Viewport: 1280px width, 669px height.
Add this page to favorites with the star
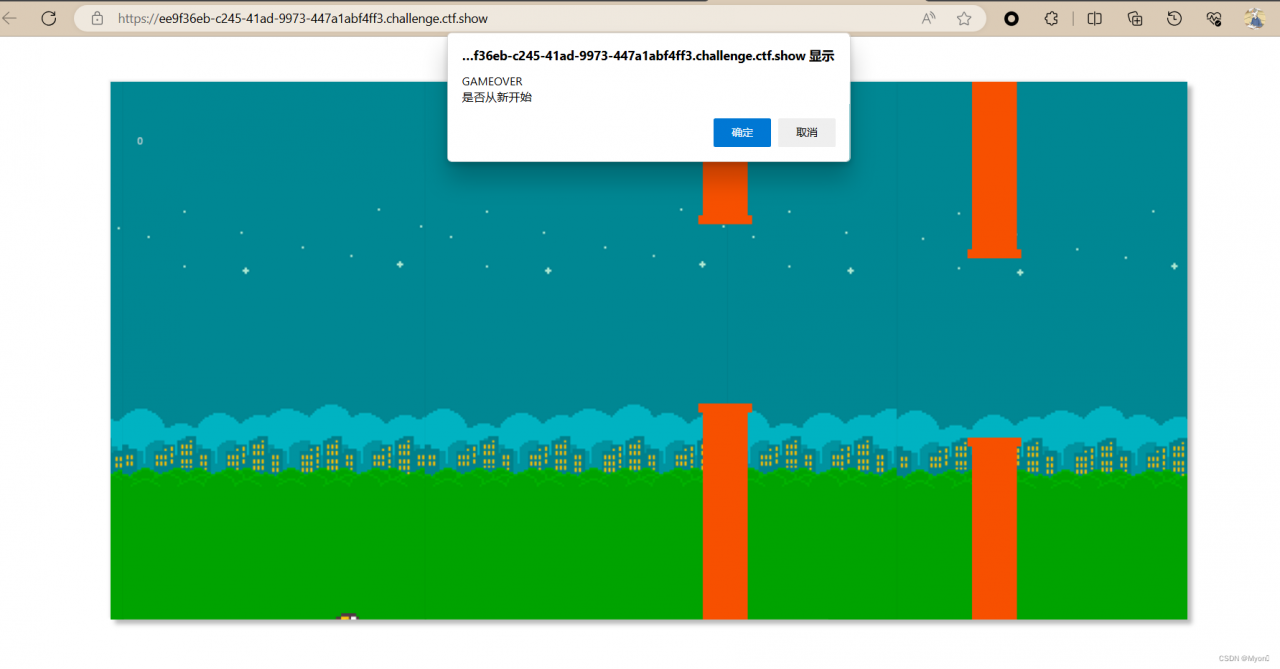[x=964, y=18]
